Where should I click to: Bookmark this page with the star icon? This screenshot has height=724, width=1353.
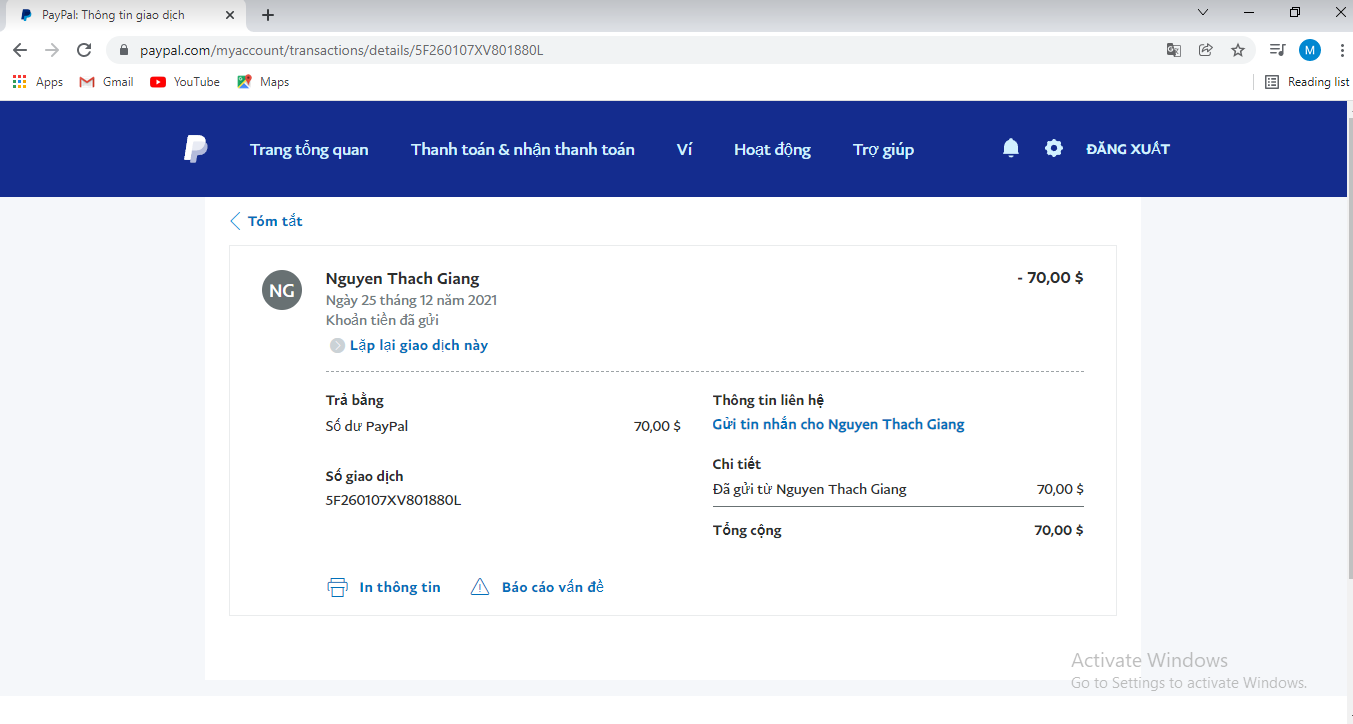coord(1238,50)
